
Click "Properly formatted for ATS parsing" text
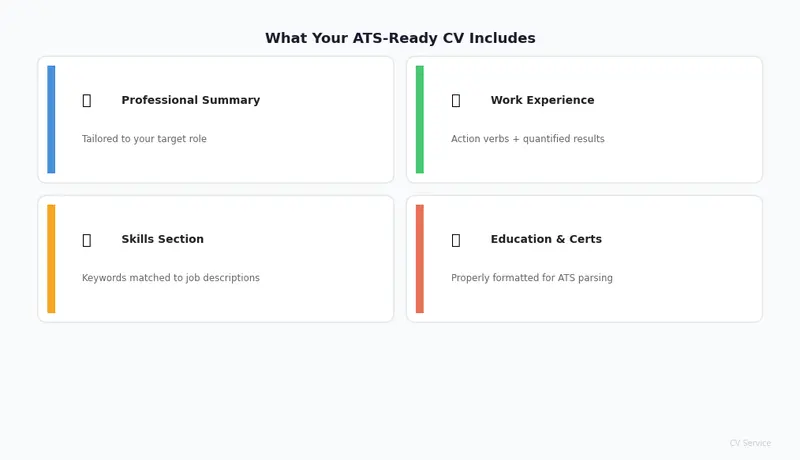[531, 278]
